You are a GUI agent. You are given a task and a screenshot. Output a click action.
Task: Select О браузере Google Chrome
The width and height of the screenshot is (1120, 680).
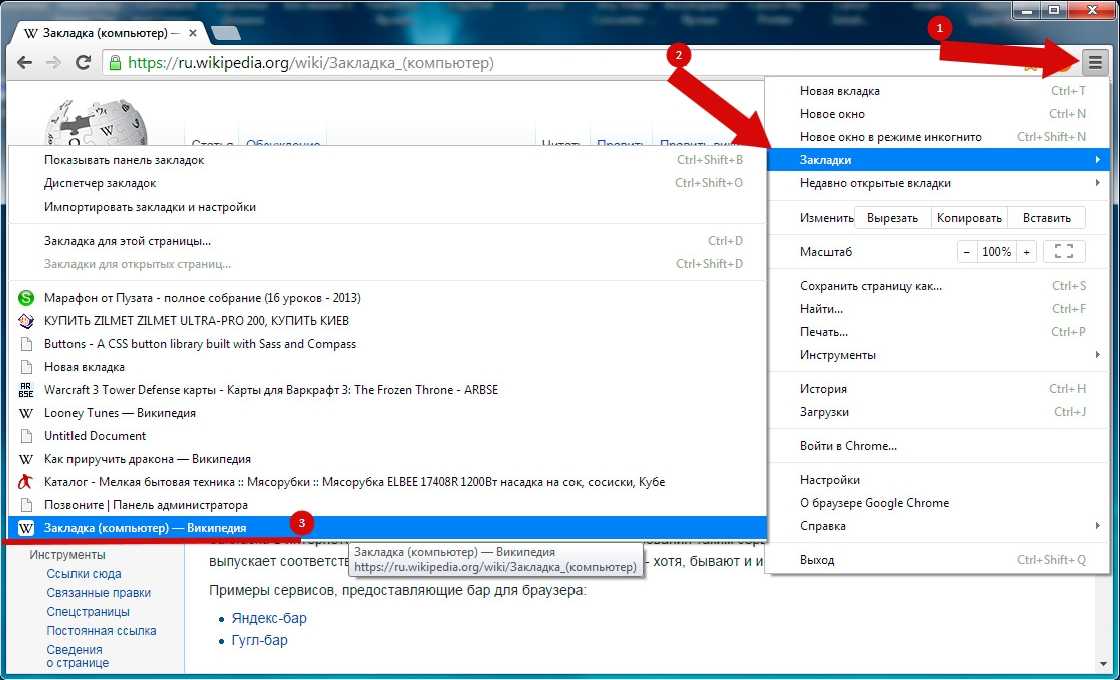(939, 503)
